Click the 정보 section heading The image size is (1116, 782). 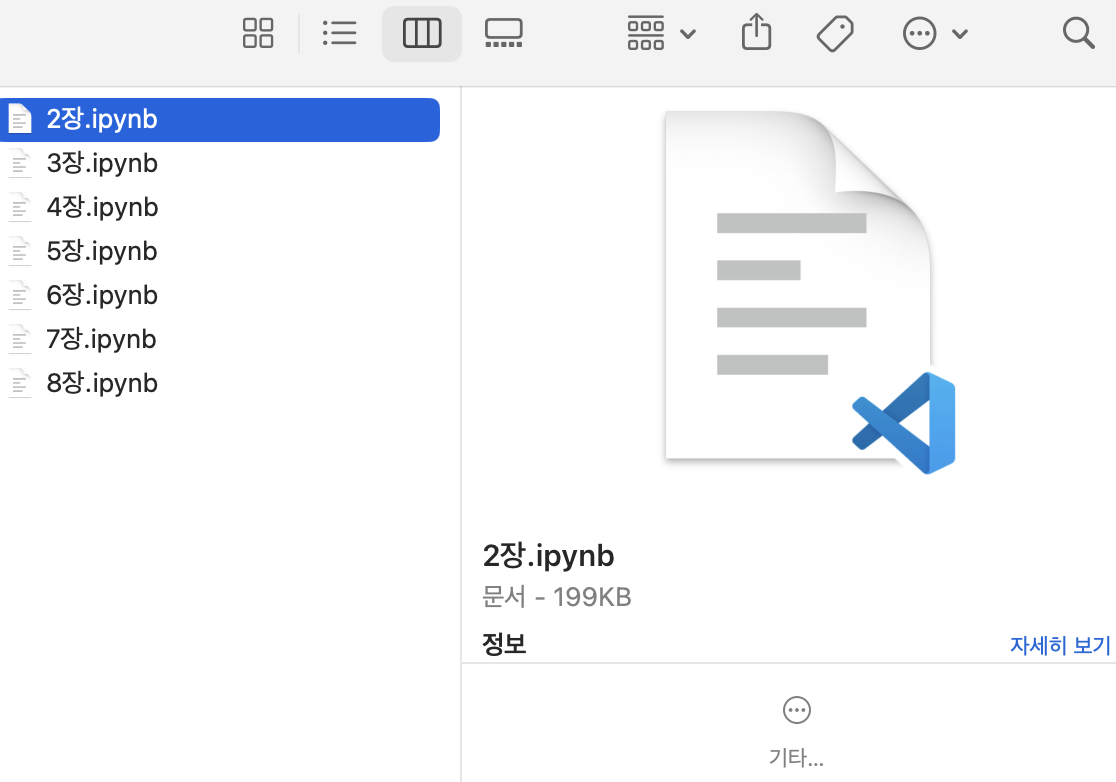click(504, 644)
